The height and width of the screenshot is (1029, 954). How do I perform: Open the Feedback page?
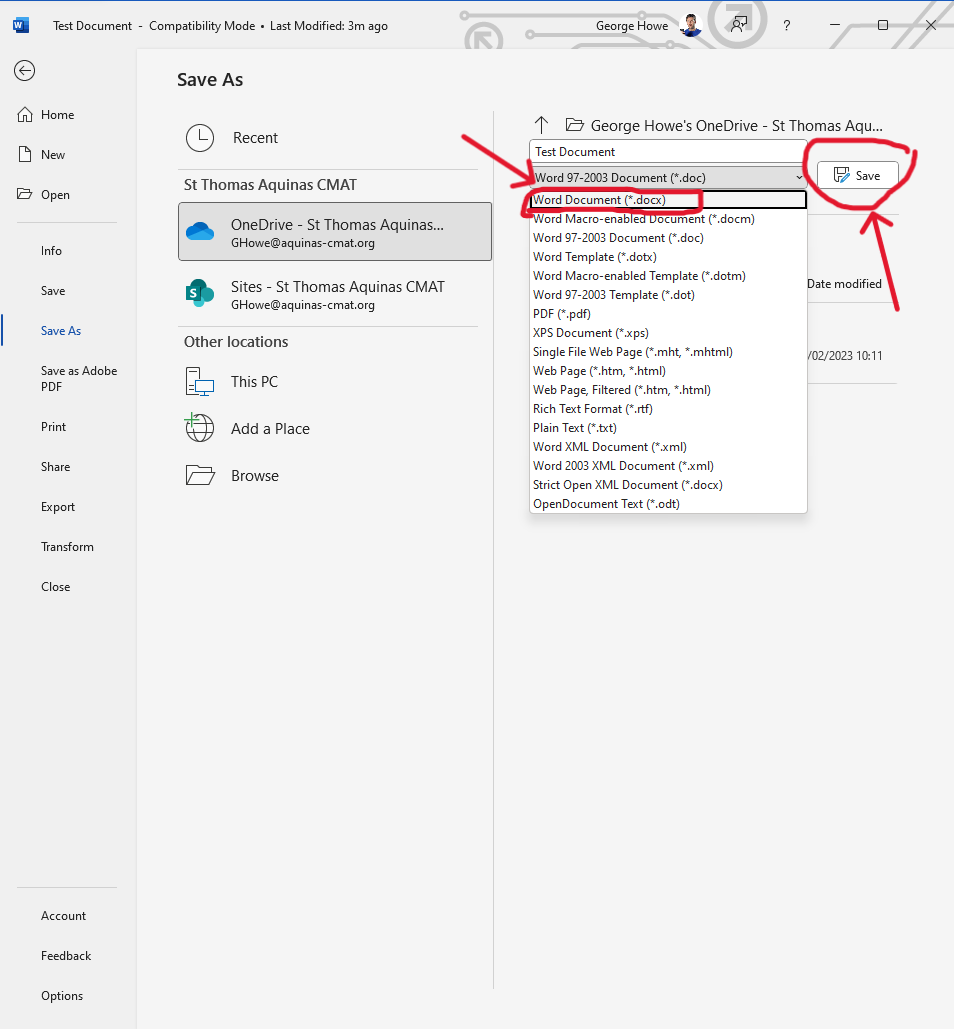click(66, 956)
